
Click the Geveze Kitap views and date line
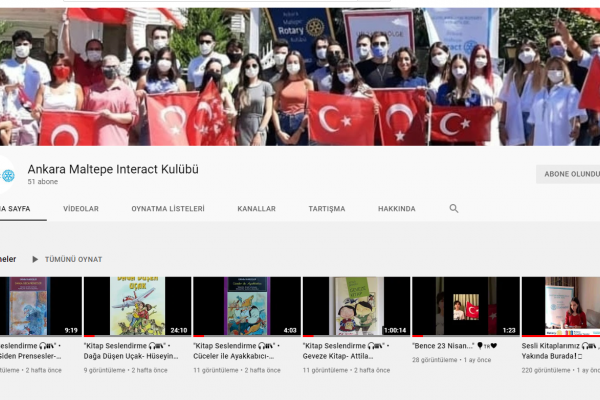[346, 371]
